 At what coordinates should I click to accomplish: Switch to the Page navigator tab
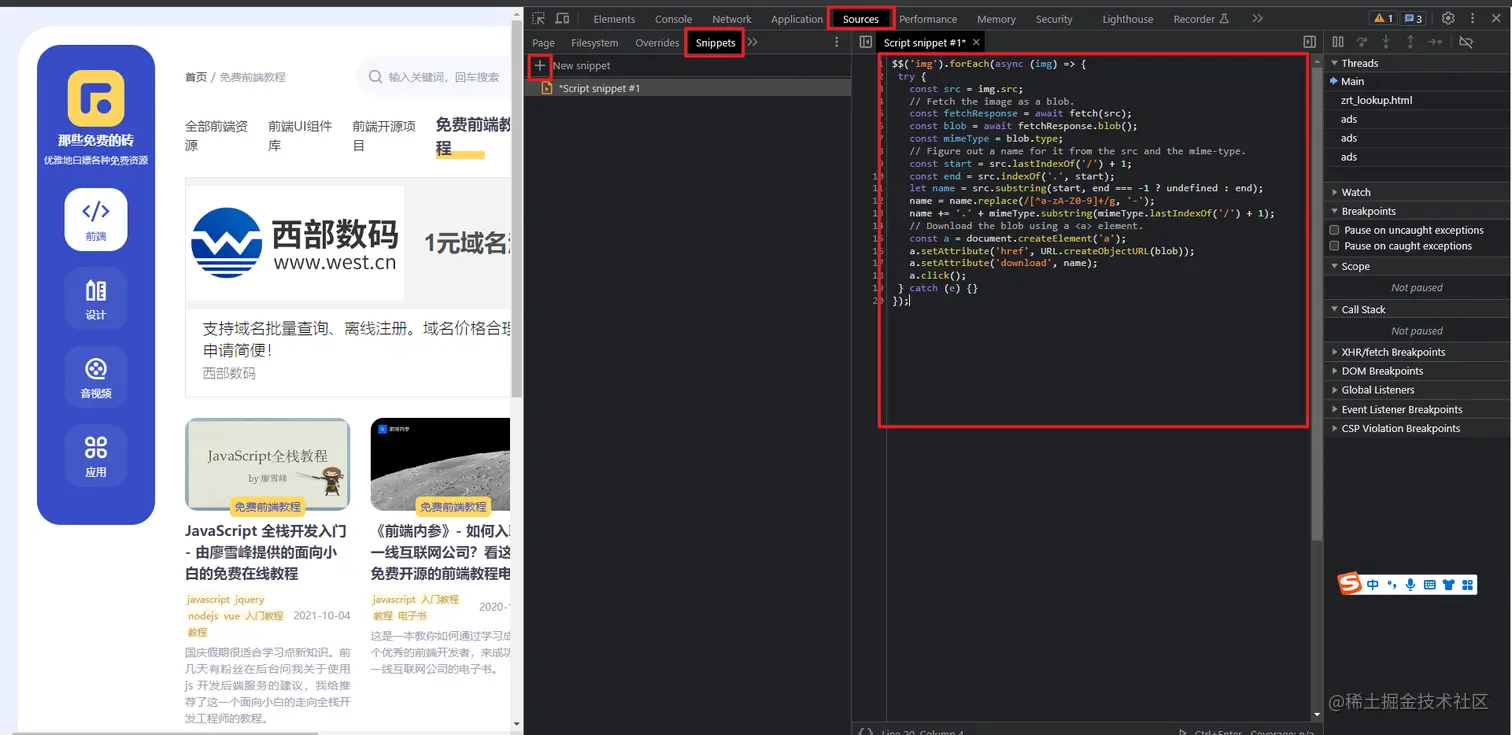point(543,43)
